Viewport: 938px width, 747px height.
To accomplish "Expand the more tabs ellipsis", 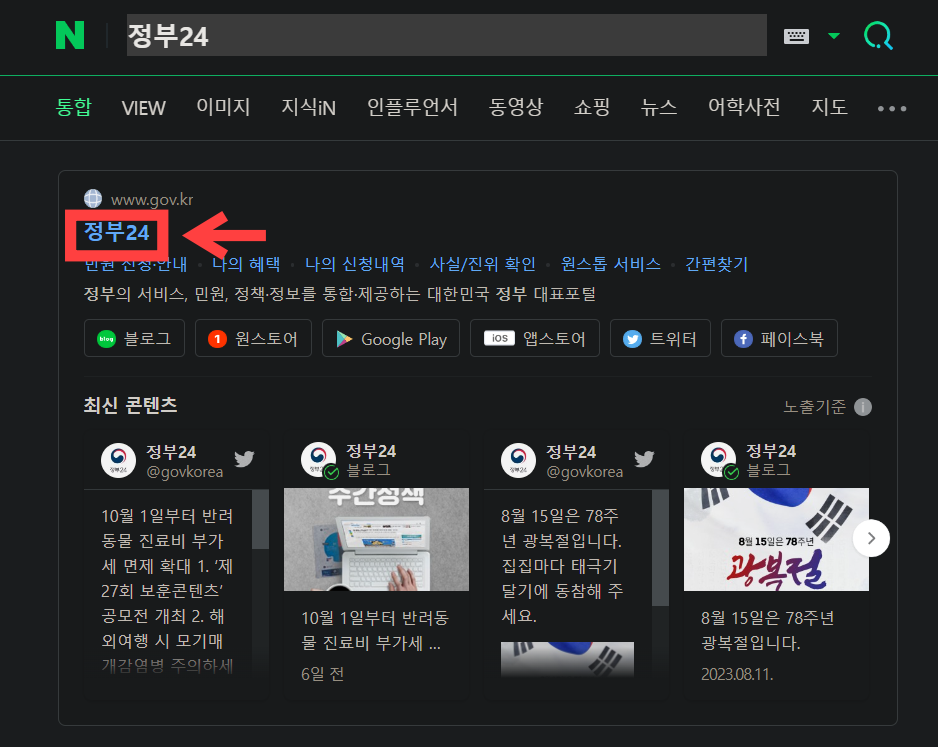I will [892, 108].
